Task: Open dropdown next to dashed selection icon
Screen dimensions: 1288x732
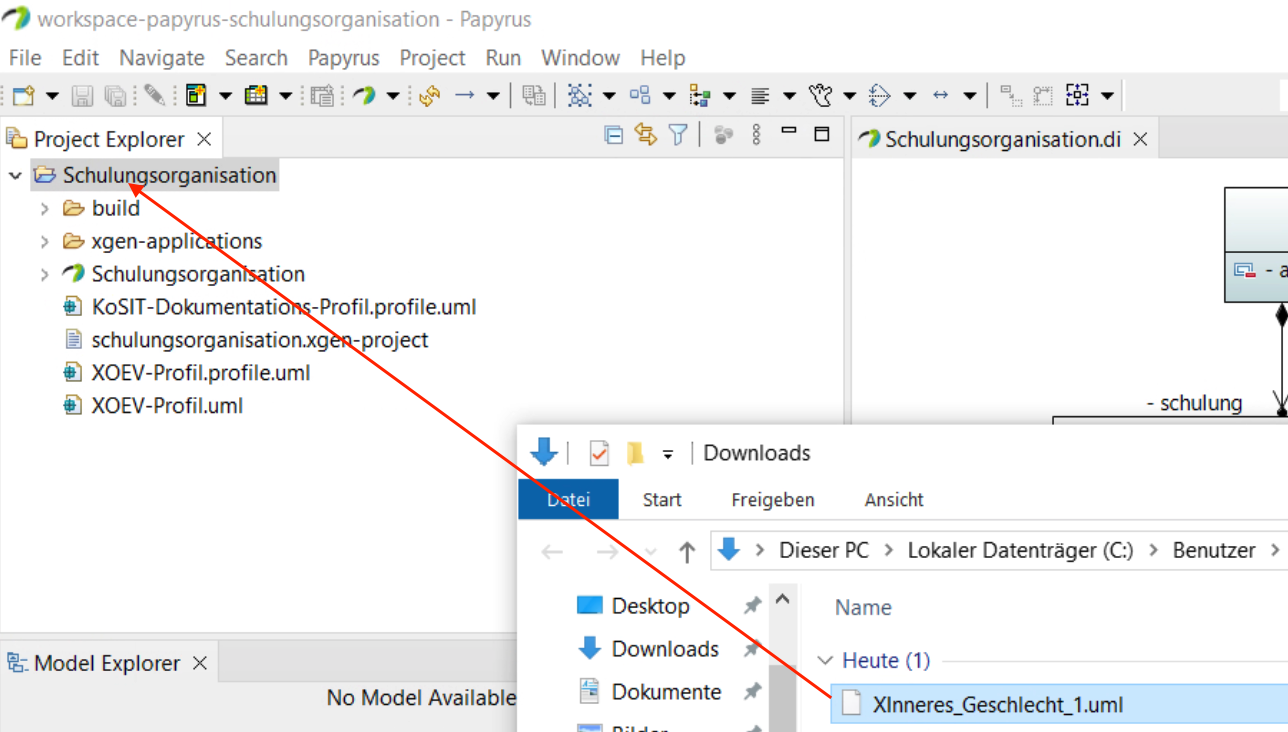Action: [x=1106, y=96]
